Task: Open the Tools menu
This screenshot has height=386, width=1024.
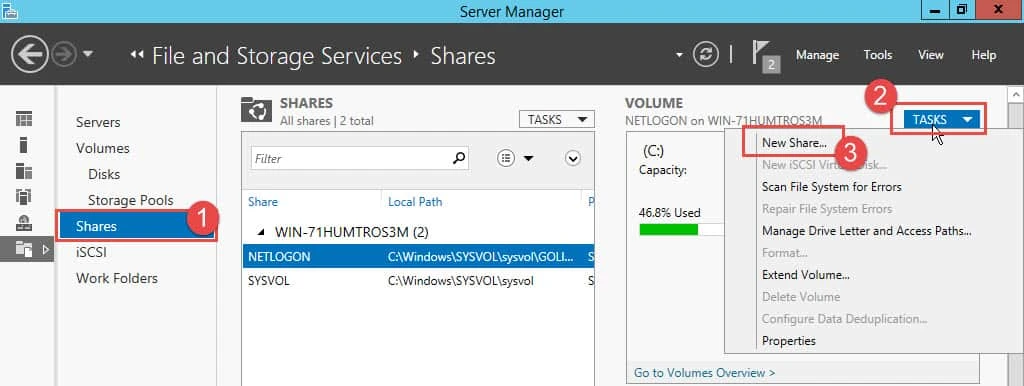Action: [878, 56]
